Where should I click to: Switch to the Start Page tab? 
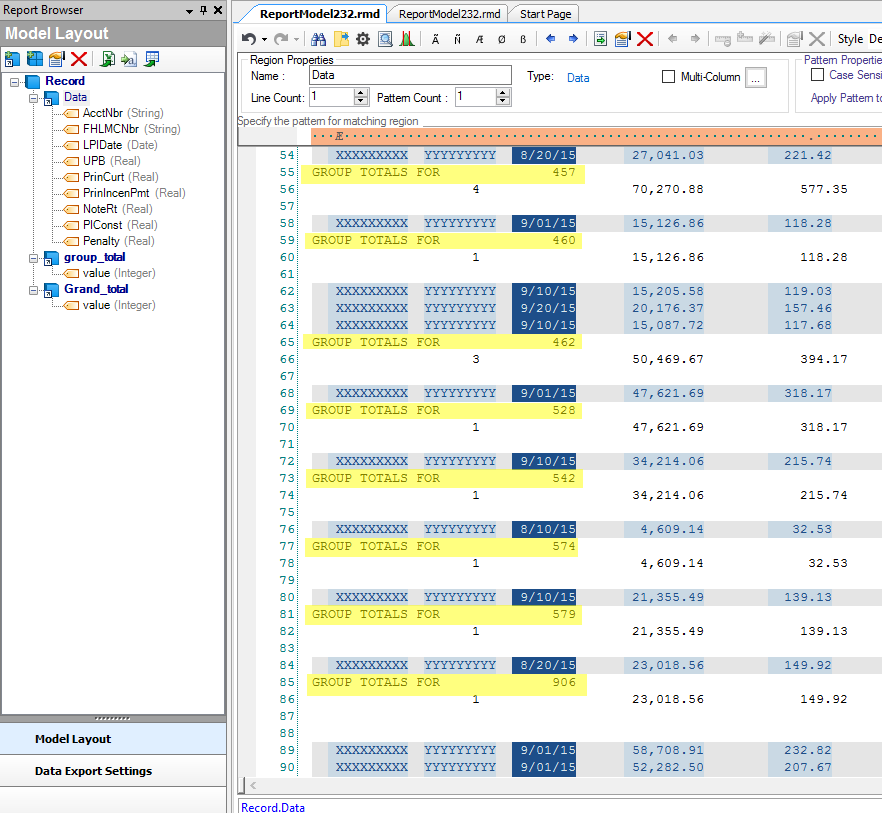[x=547, y=14]
